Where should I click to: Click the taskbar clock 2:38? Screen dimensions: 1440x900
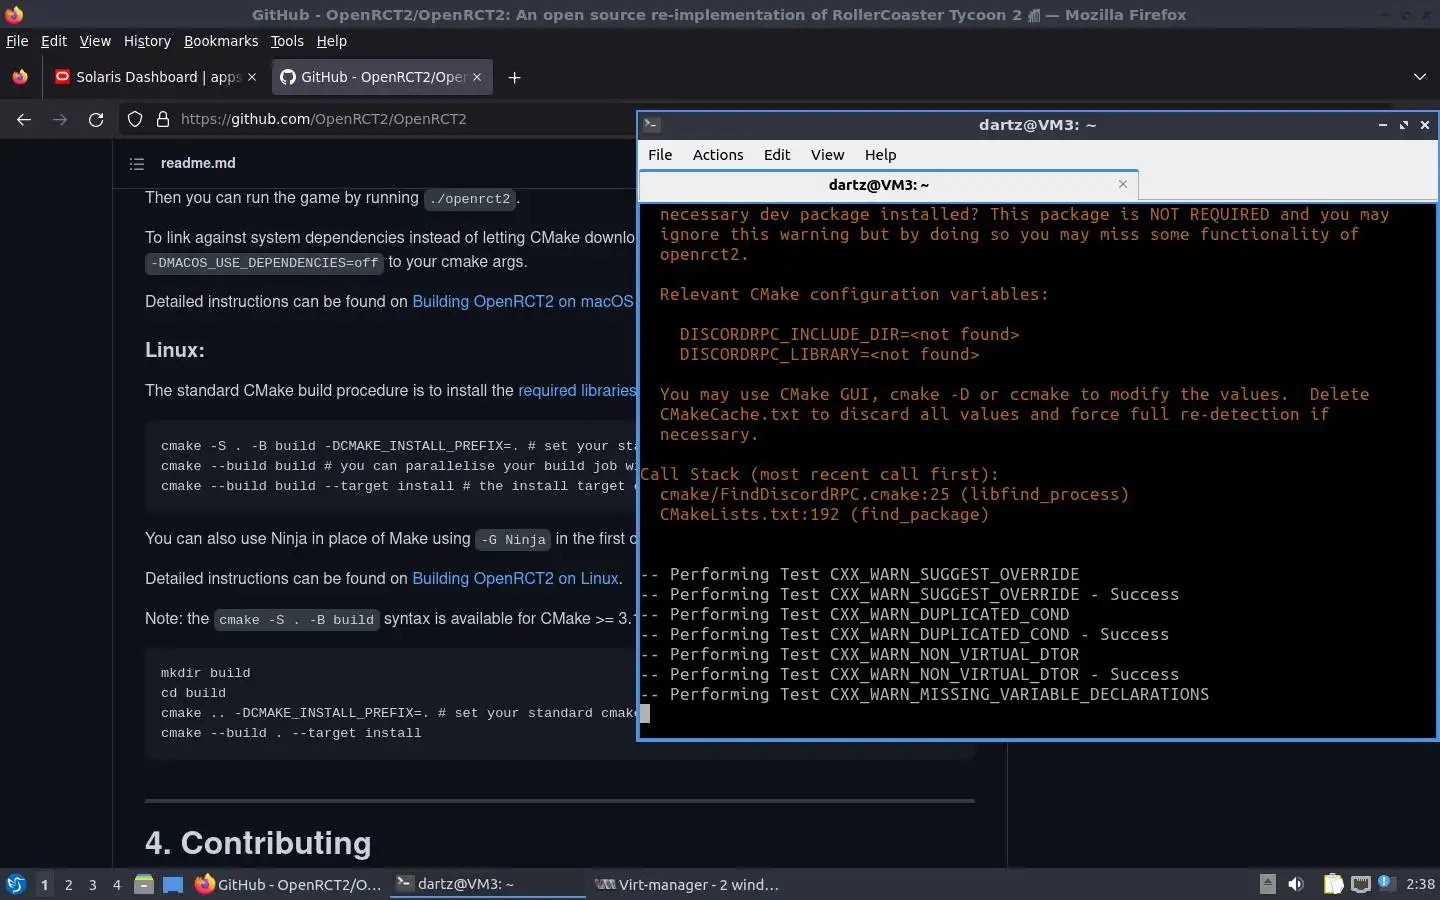point(1420,884)
